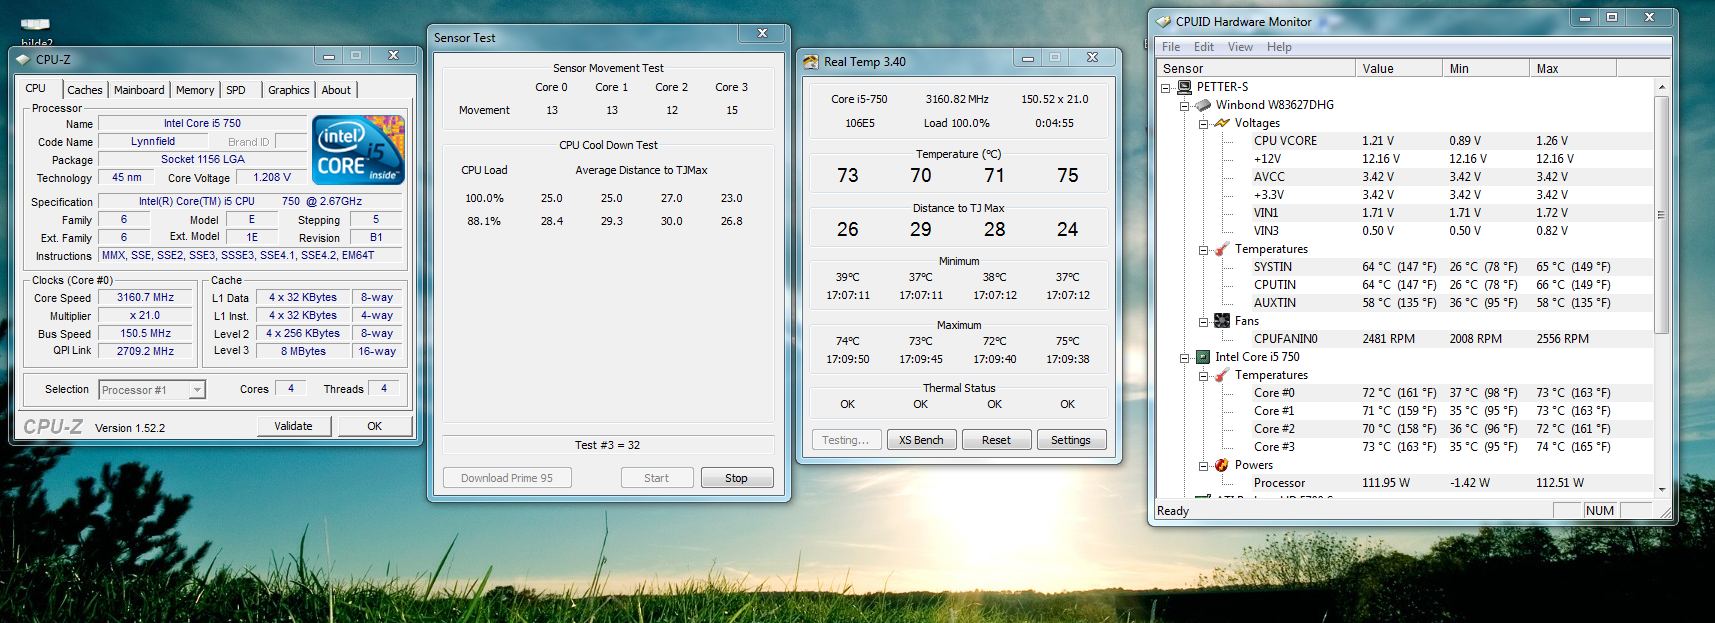The image size is (1715, 623).
Task: Click Download Prime 95 button
Action: tap(507, 478)
